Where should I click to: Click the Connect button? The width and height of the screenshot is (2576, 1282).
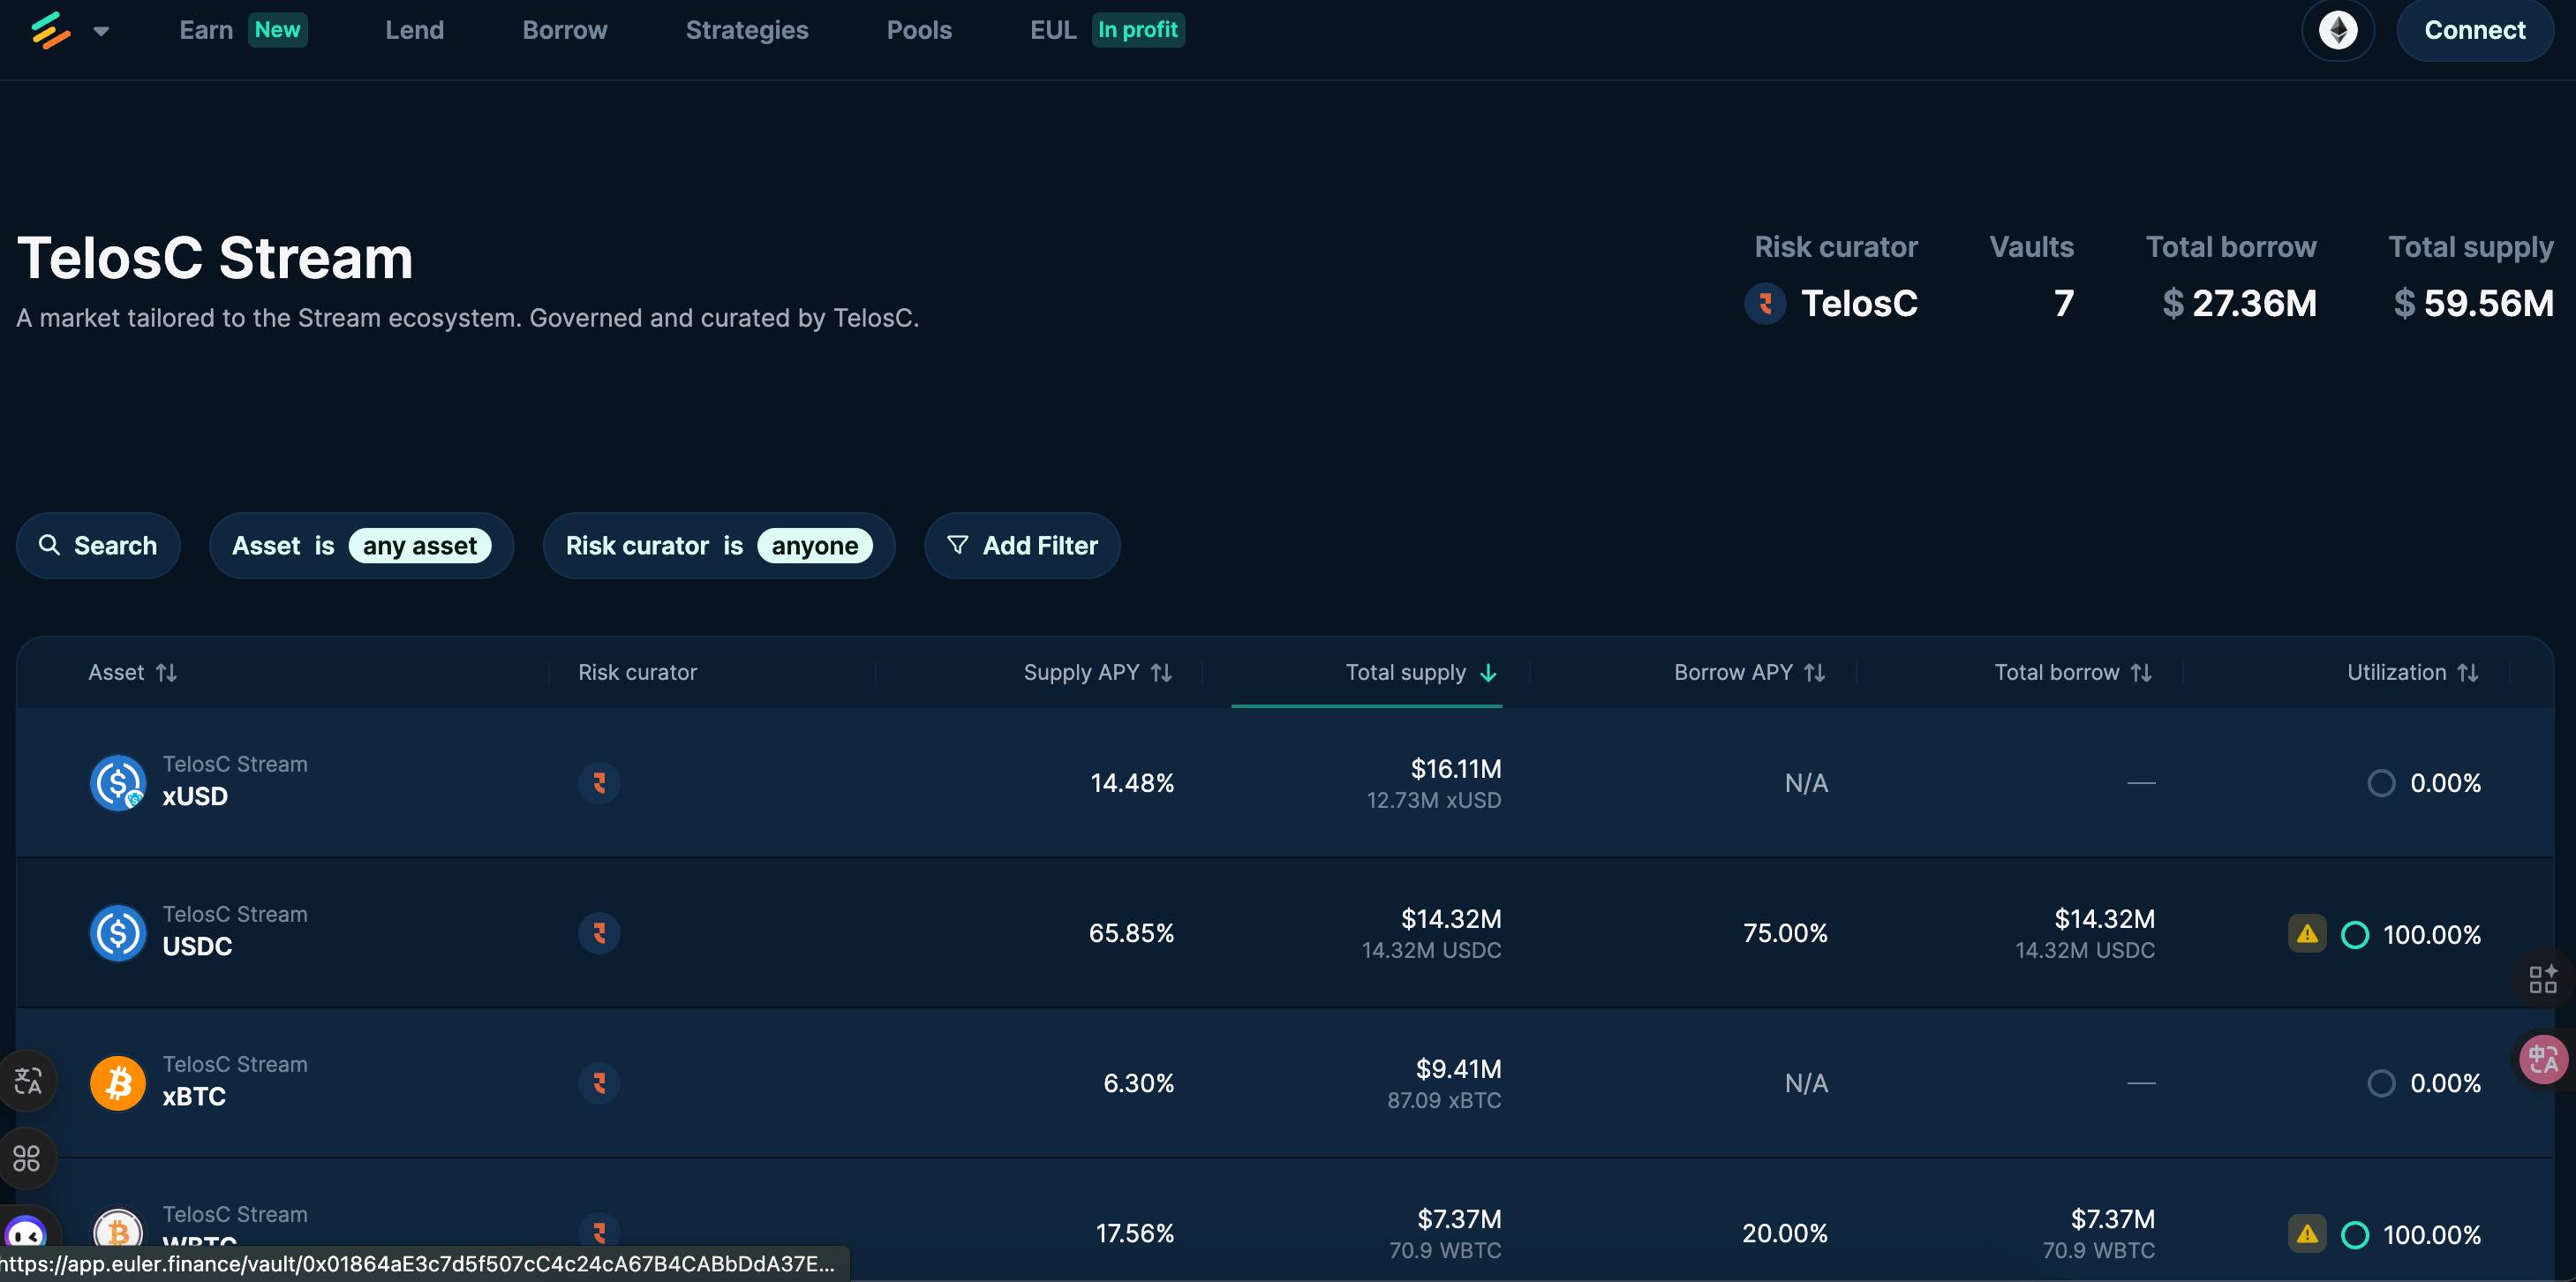(x=2474, y=30)
